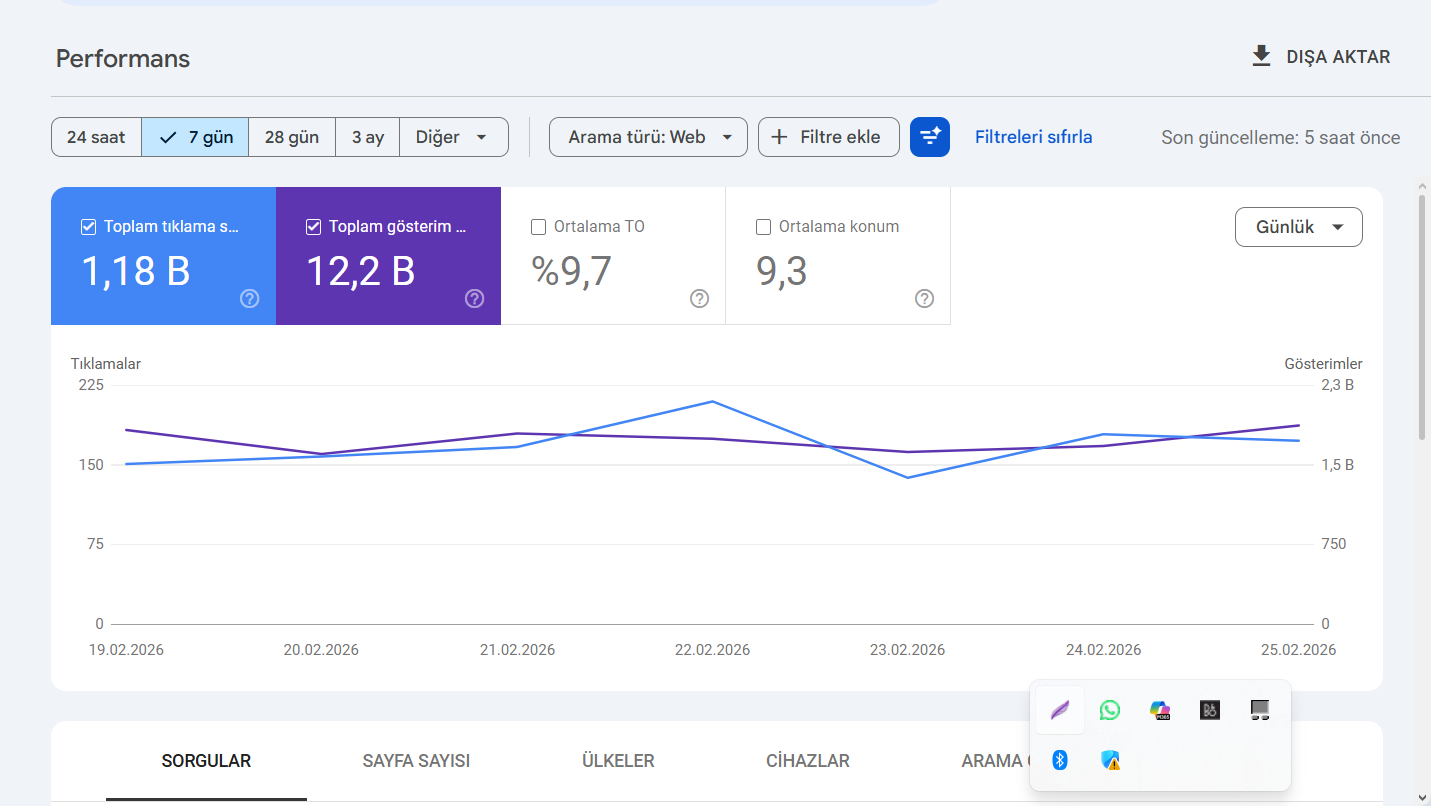Switch to the CİHAZLAR tab
Screen dimensions: 1431x806
[807, 761]
